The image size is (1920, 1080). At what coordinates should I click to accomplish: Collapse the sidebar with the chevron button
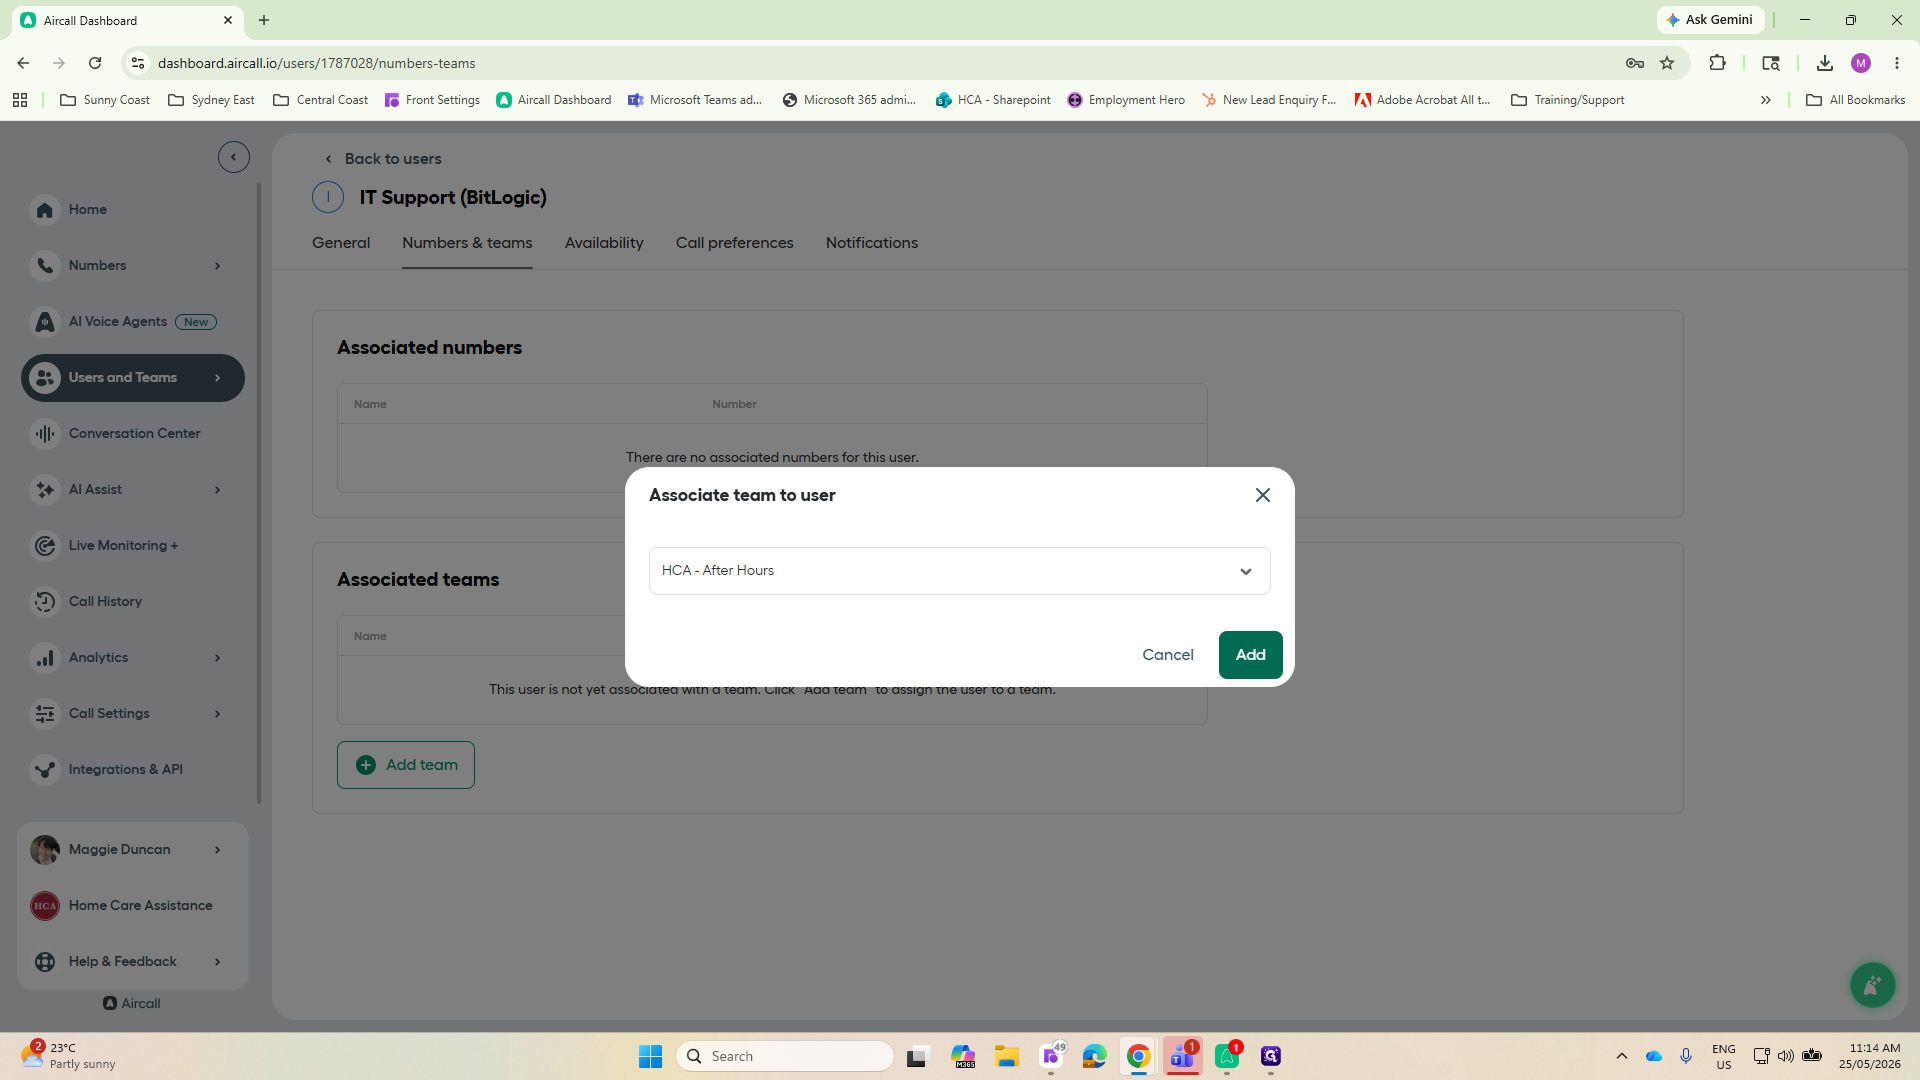(x=234, y=157)
